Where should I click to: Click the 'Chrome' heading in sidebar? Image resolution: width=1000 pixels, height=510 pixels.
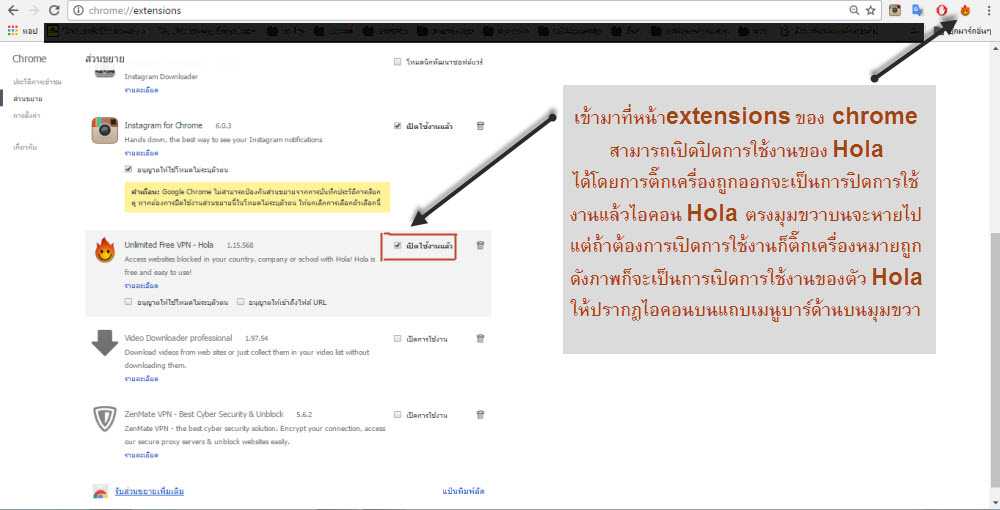[x=29, y=59]
